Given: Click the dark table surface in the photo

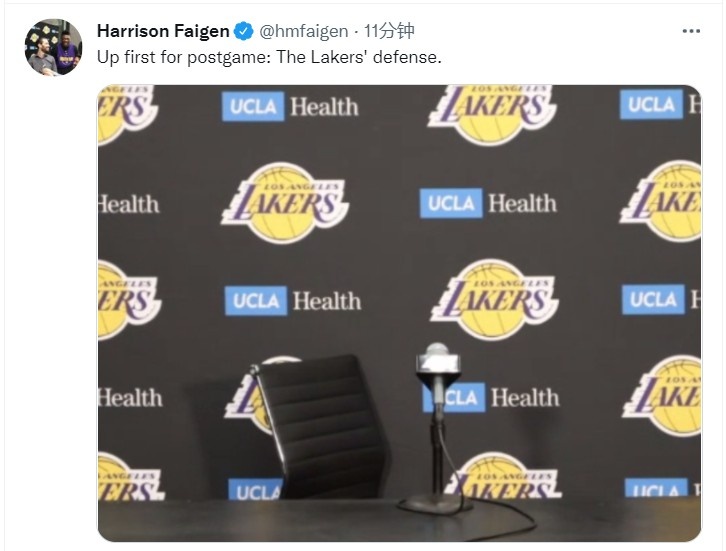Looking at the screenshot, I should click(399, 520).
